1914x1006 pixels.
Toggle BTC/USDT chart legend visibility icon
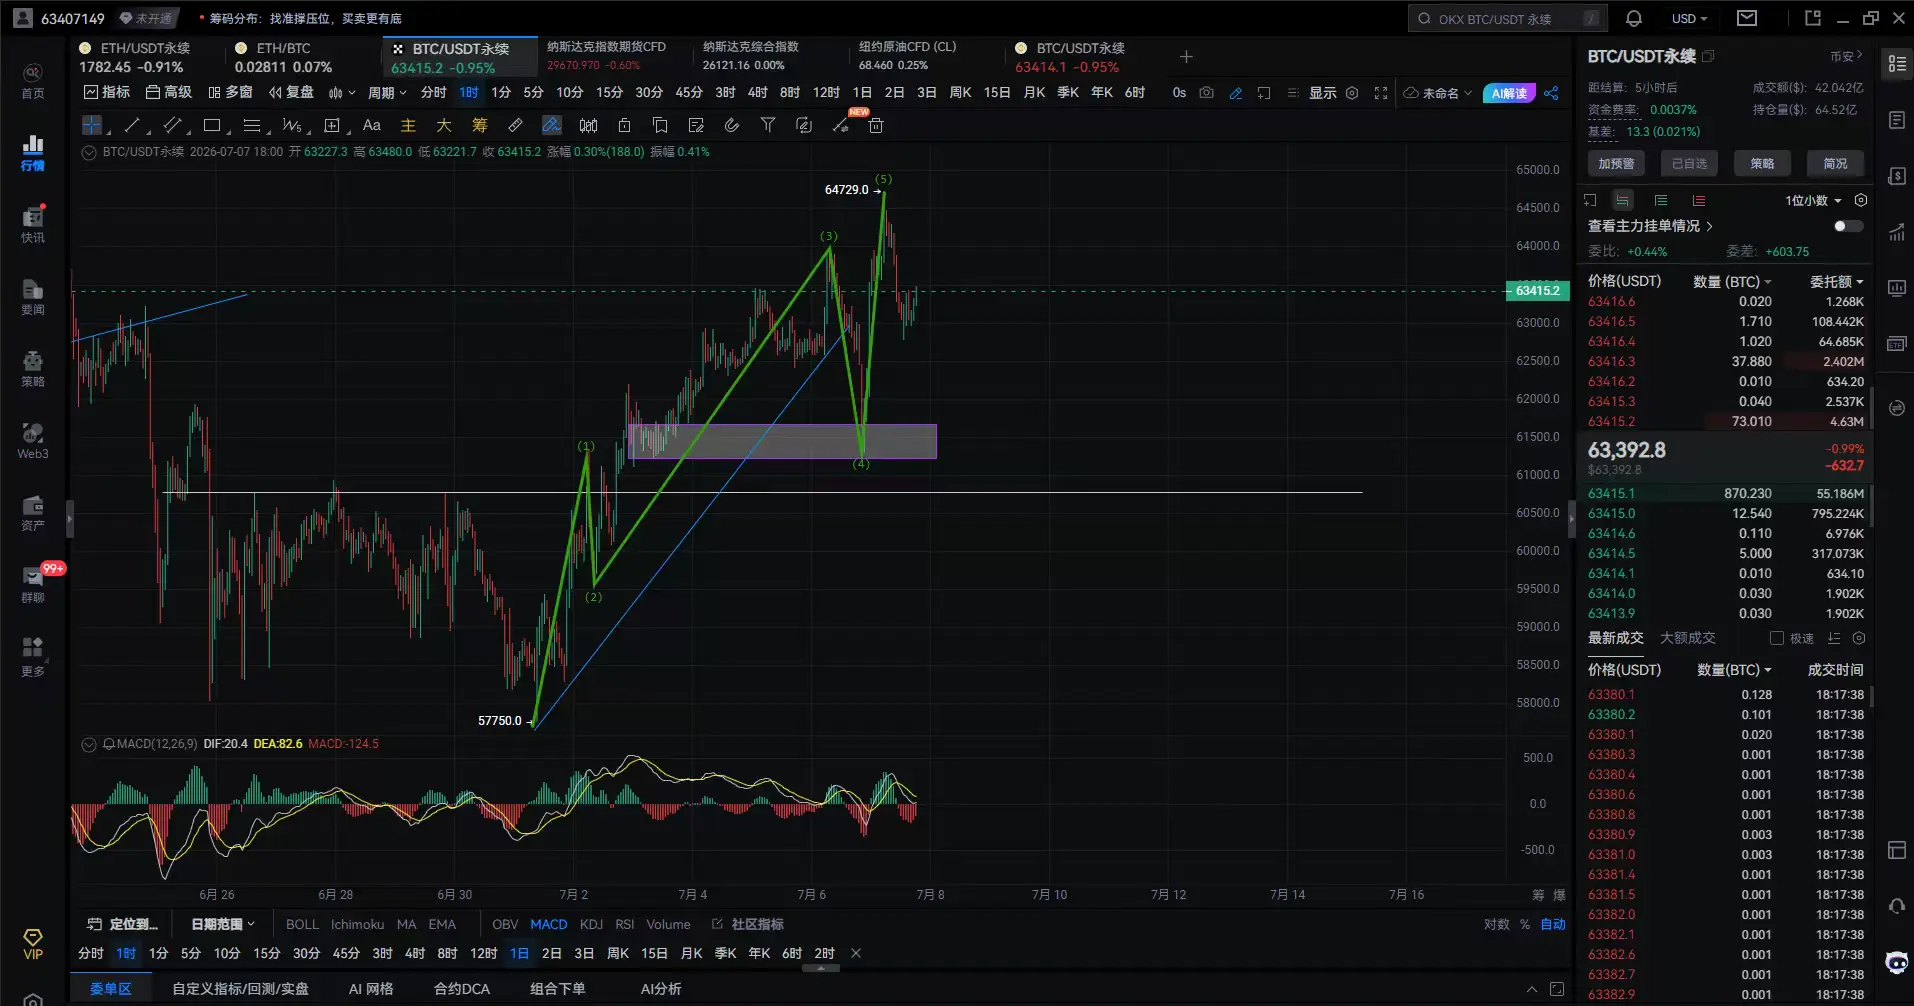click(x=89, y=152)
